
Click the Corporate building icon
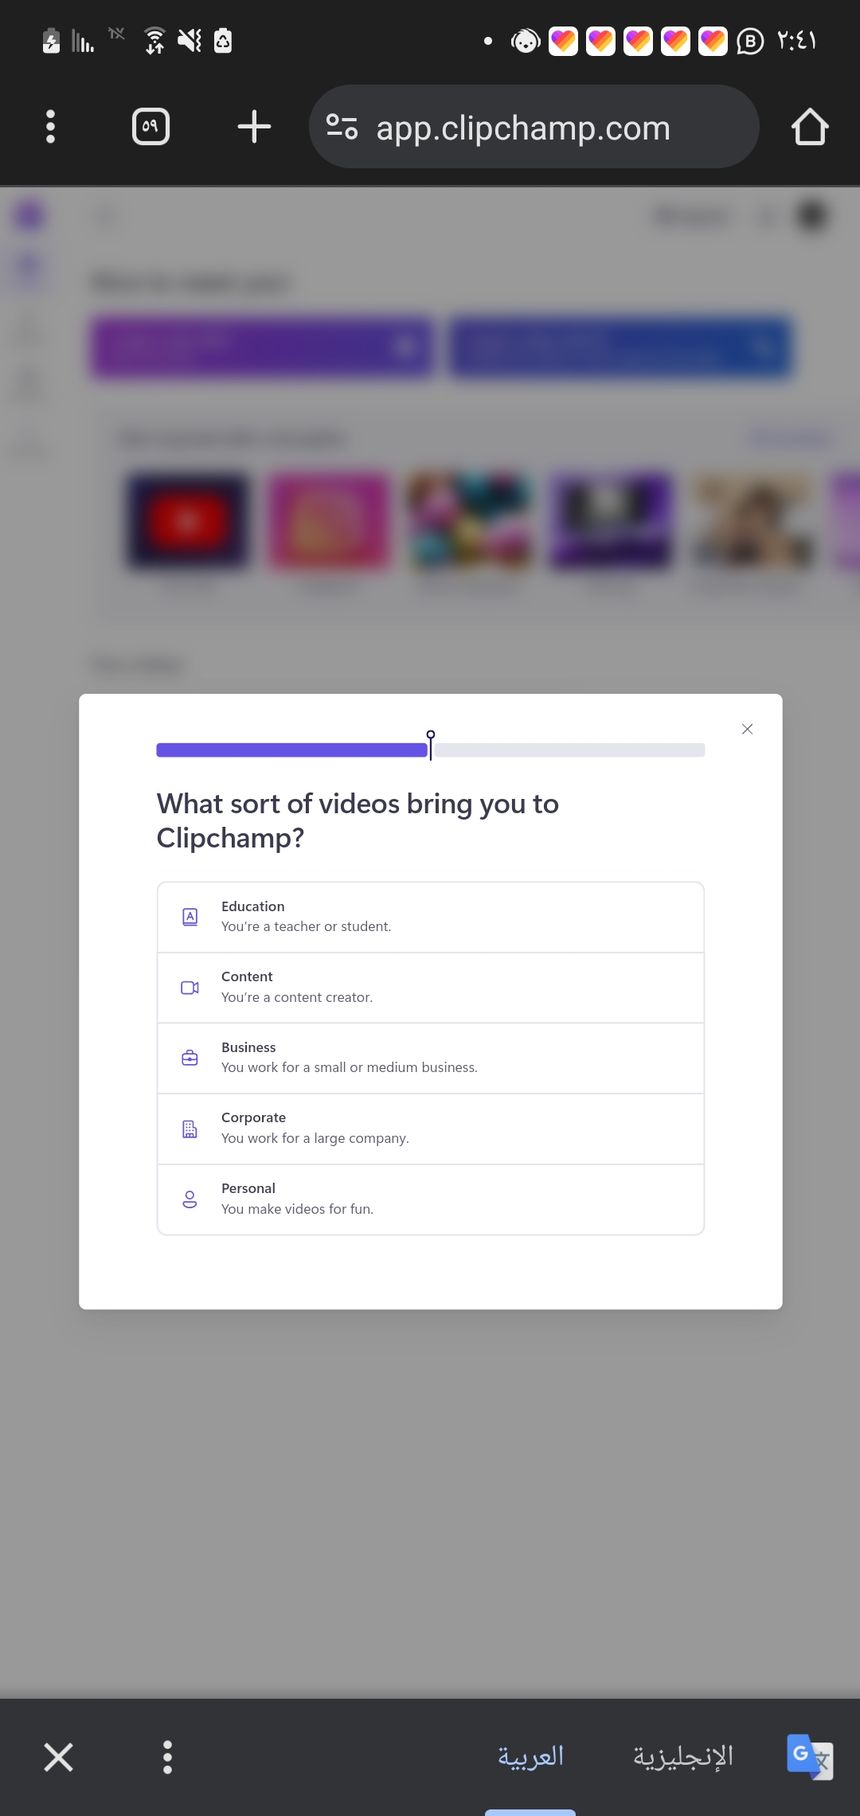coord(190,1129)
